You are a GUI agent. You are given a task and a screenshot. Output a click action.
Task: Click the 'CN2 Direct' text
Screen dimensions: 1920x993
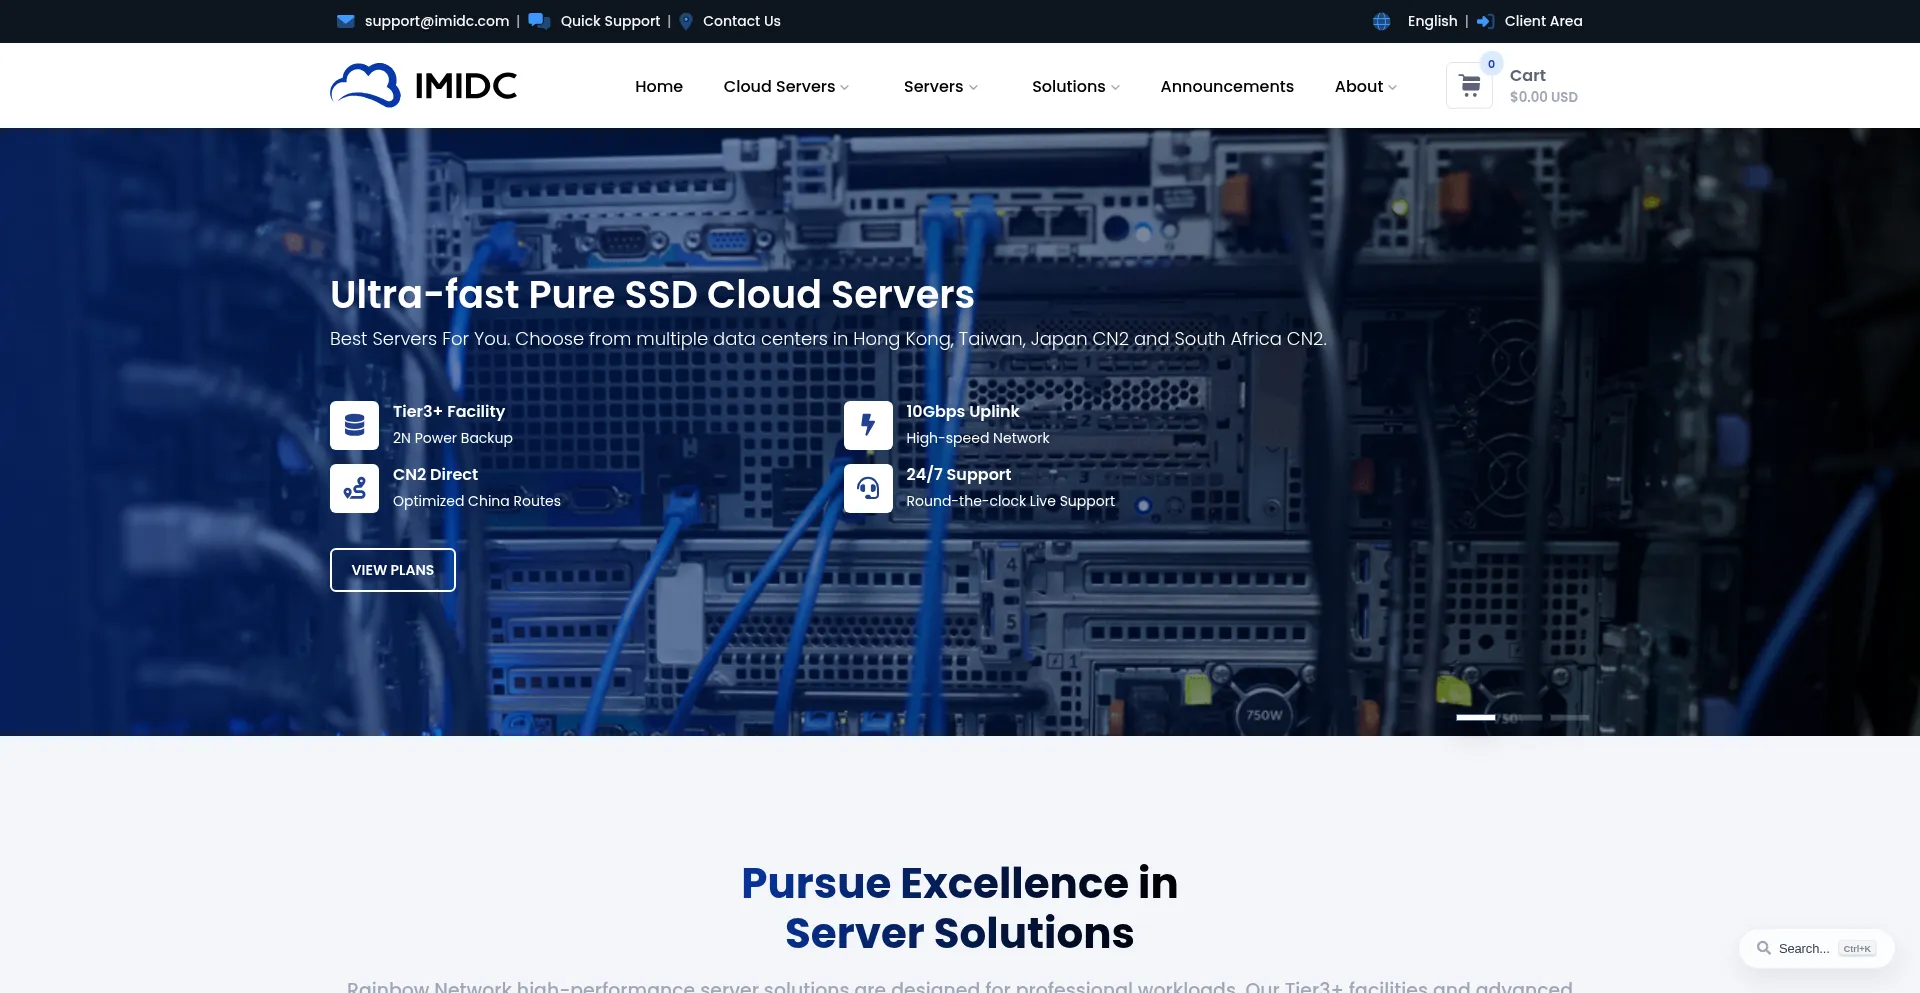pos(435,474)
